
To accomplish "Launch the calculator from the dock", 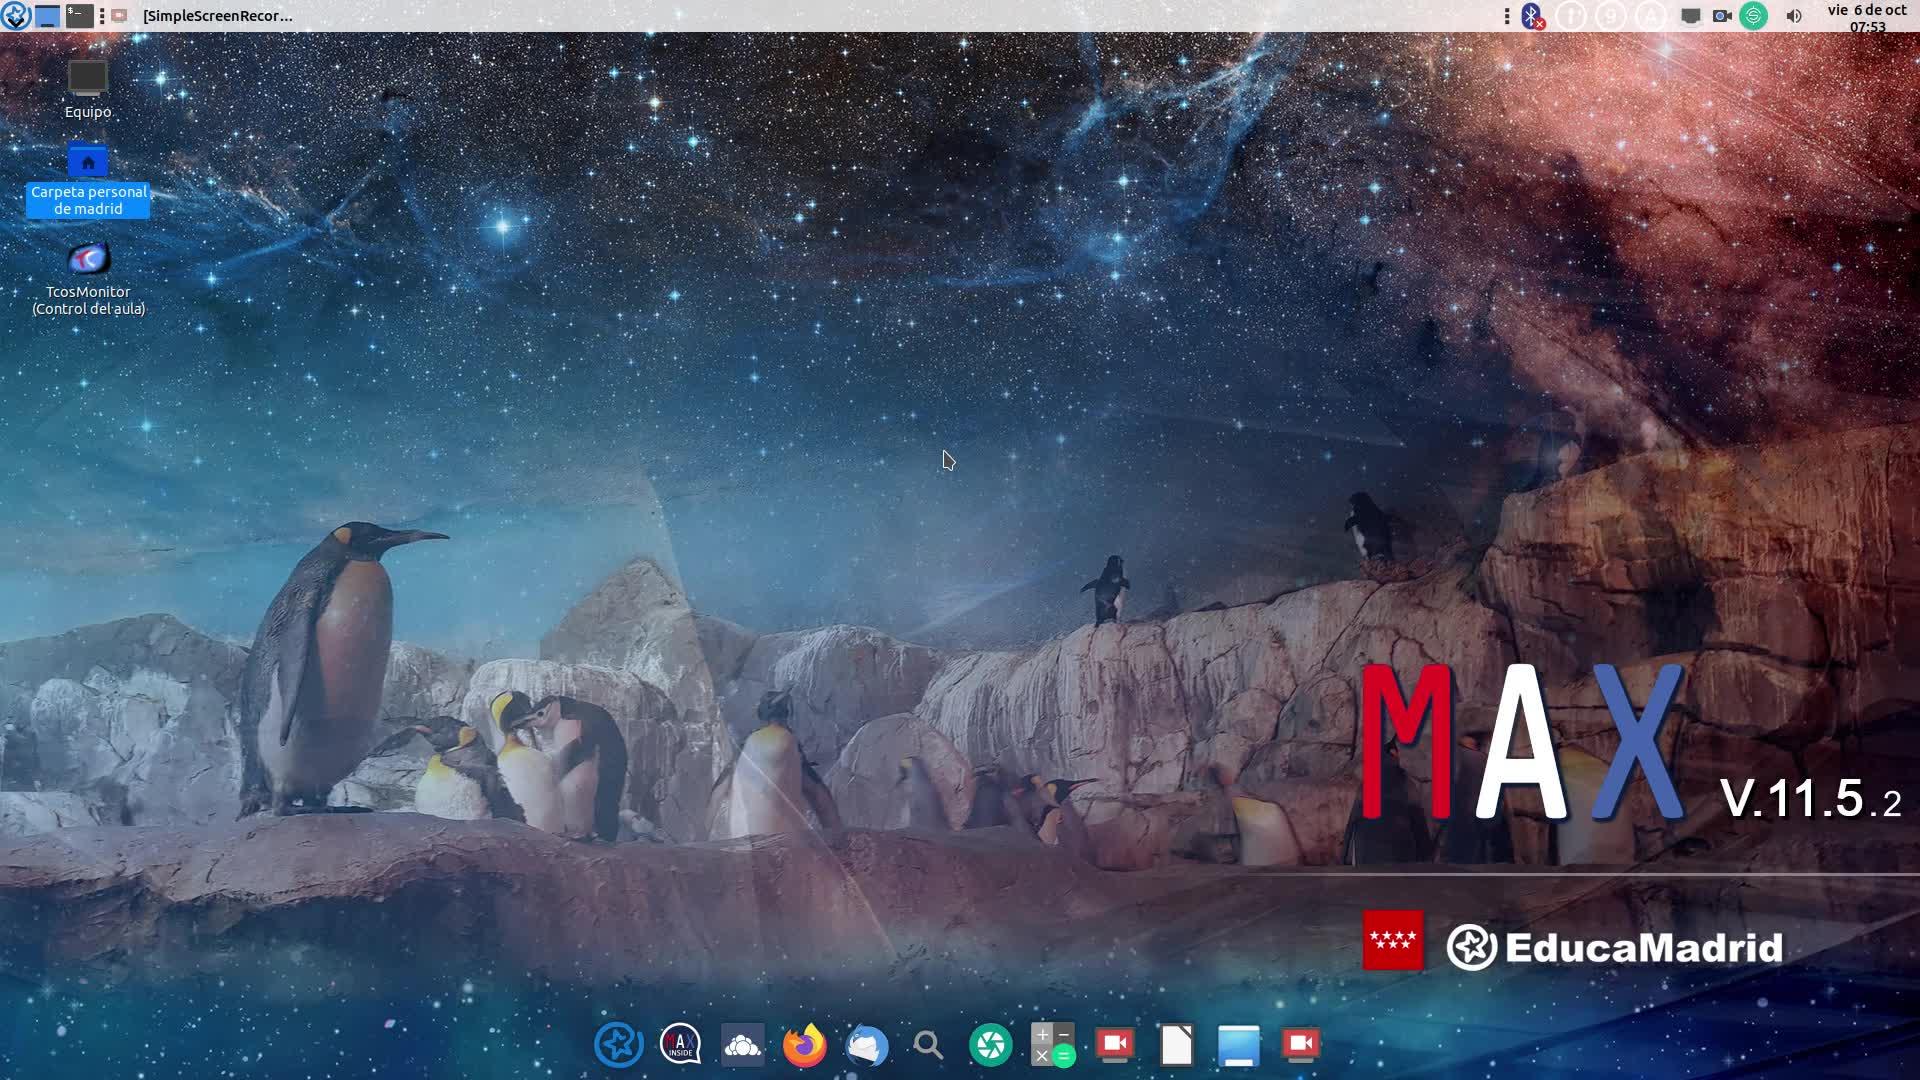I will (1053, 1045).
